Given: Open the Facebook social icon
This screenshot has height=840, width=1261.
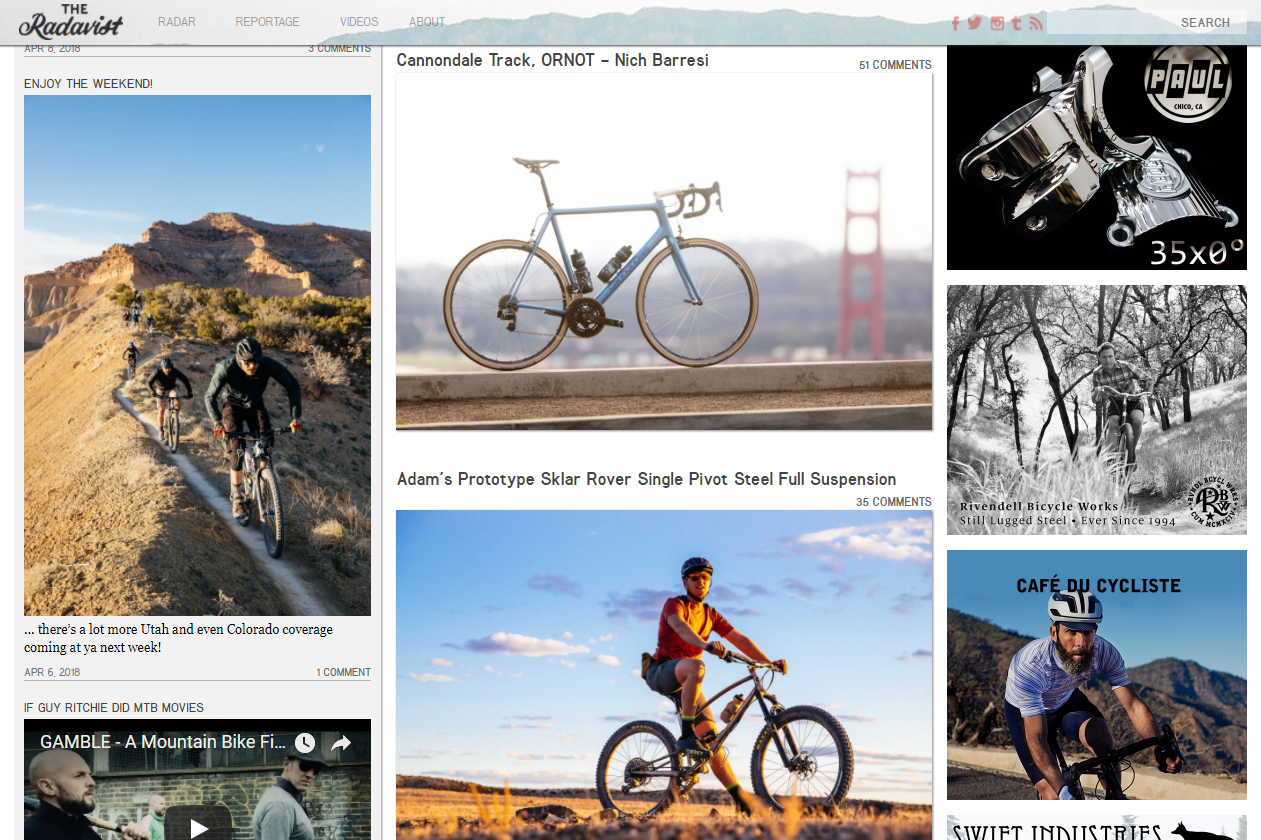Looking at the screenshot, I should pos(955,23).
